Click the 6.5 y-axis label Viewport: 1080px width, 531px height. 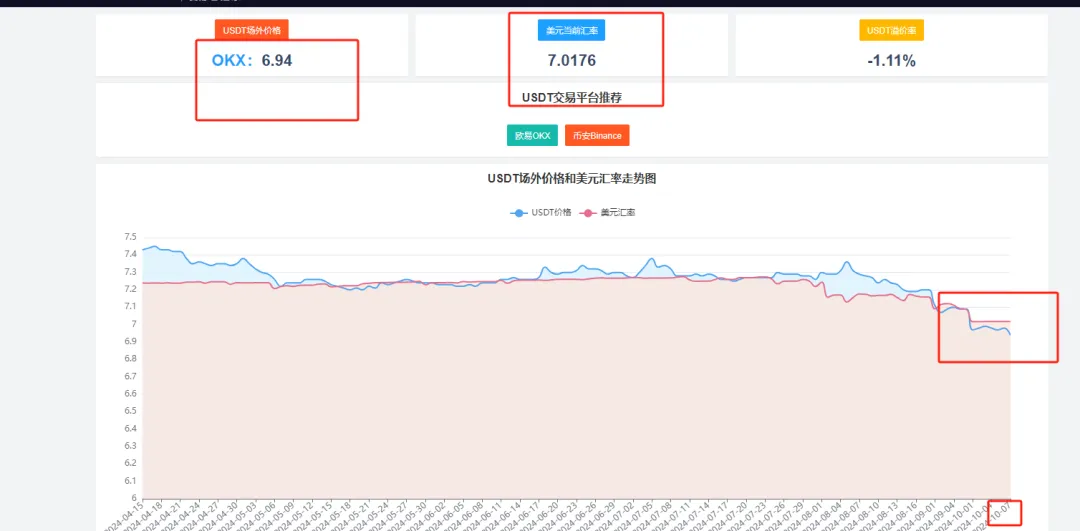[131, 411]
